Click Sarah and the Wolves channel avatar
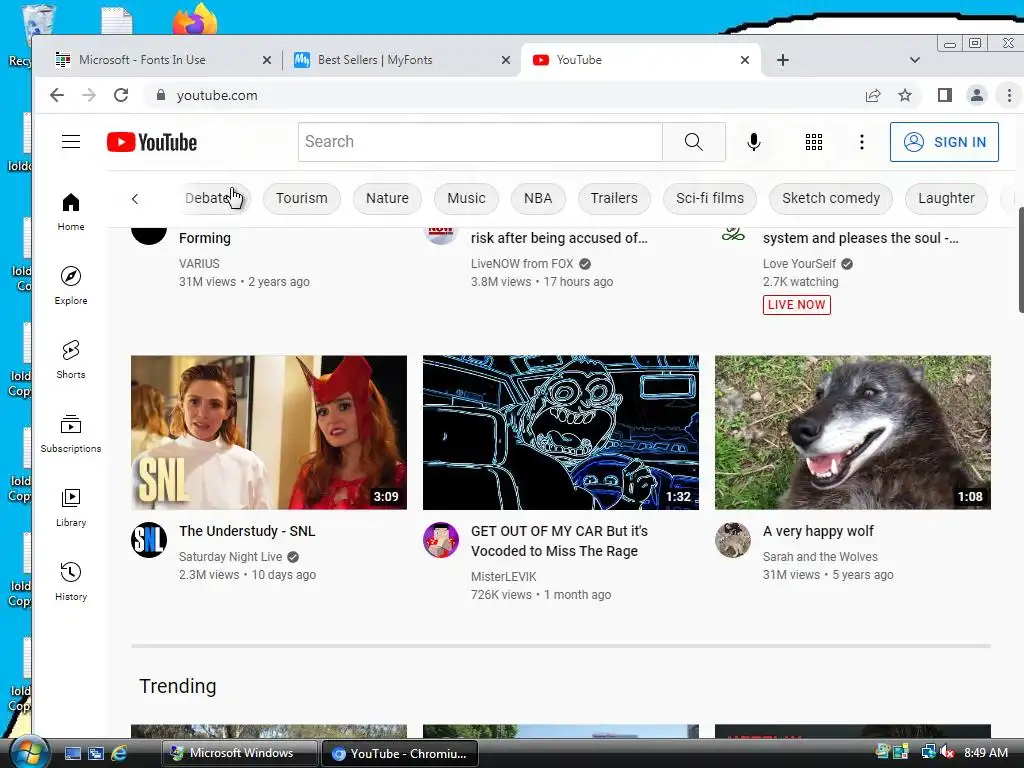Viewport: 1024px width, 768px height. click(733, 540)
